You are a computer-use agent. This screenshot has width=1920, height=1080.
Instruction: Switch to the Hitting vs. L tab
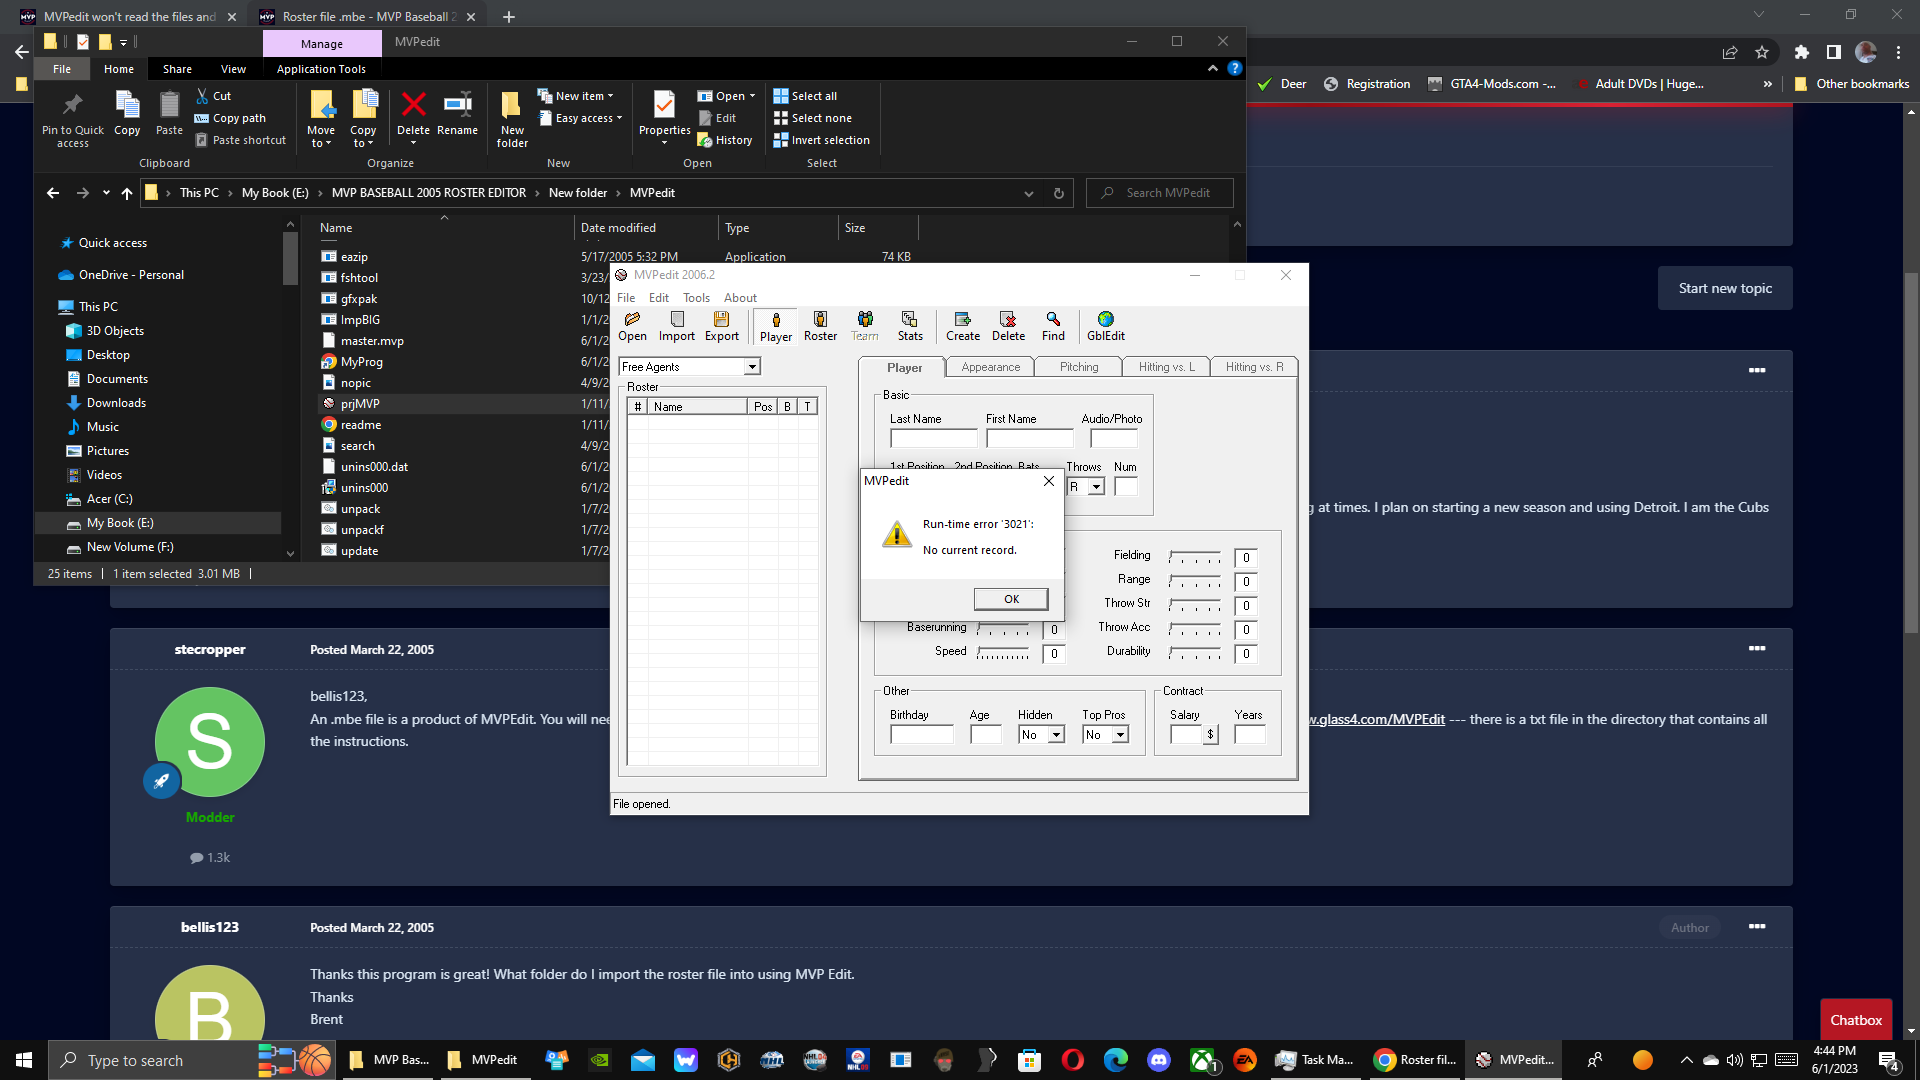1167,367
